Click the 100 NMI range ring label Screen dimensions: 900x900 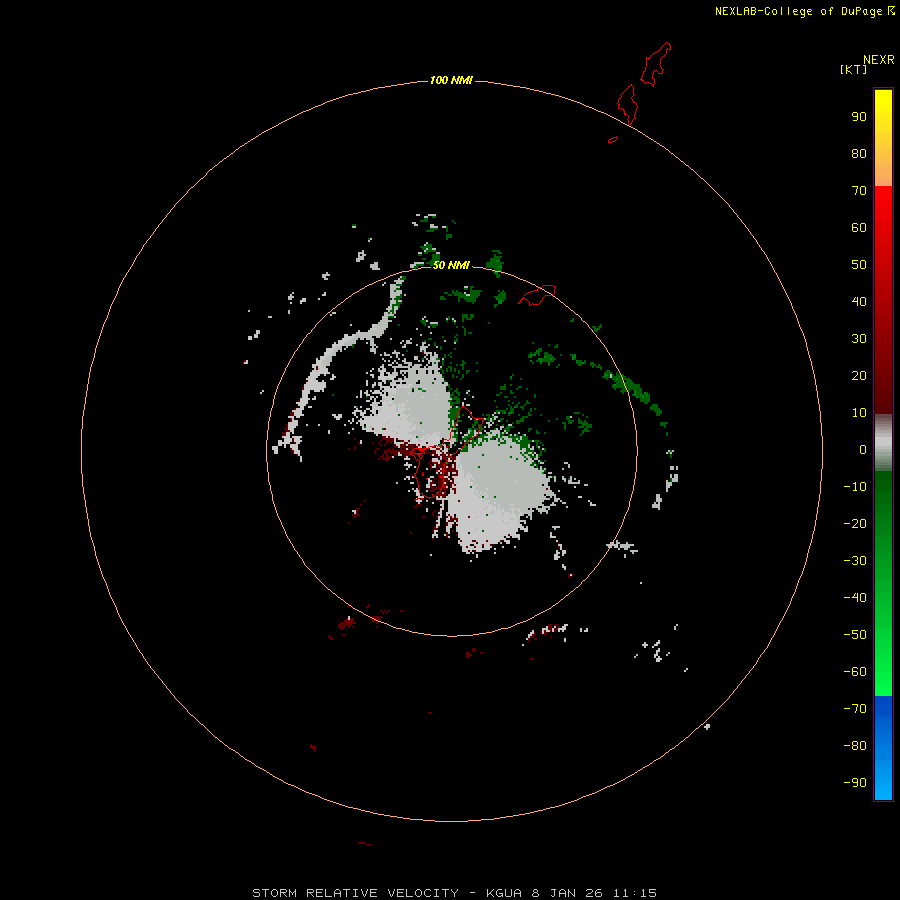[451, 80]
